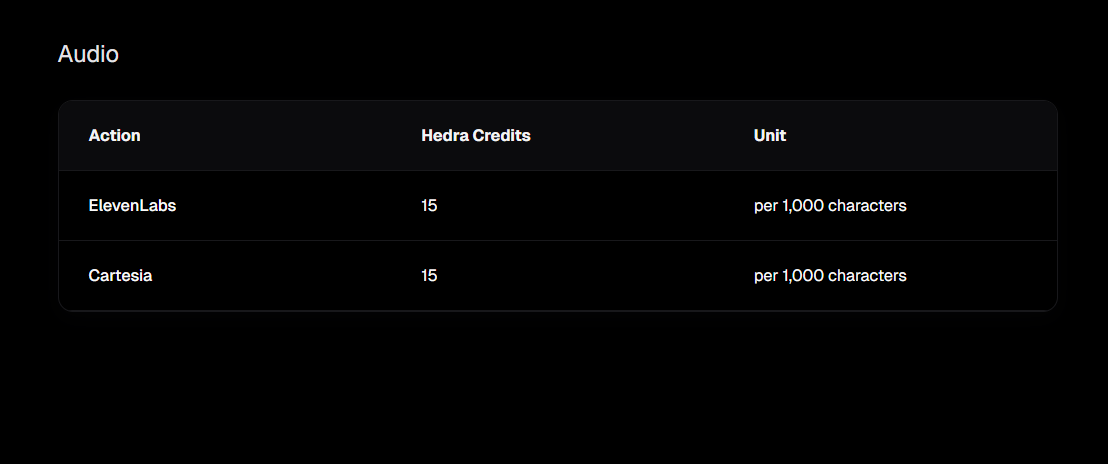This screenshot has width=1108, height=464.
Task: Click the Labs part of ElevenLabs
Action: [158, 206]
